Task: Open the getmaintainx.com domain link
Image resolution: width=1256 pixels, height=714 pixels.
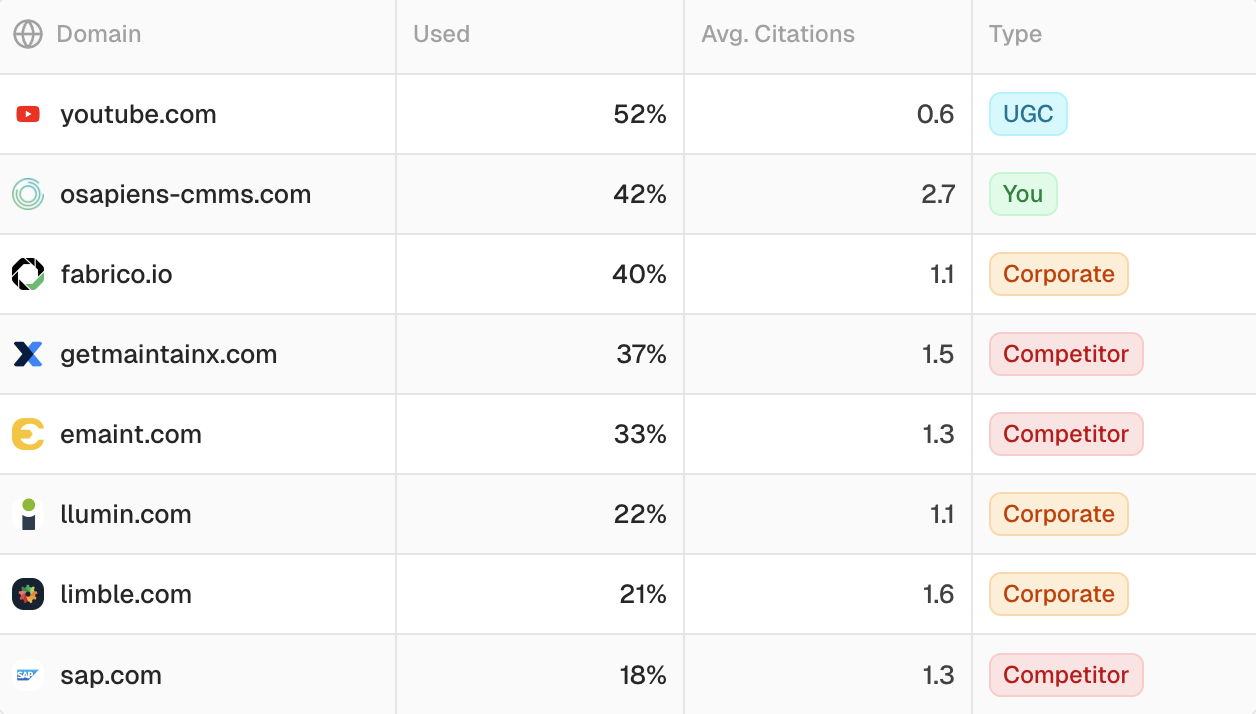Action: [168, 354]
